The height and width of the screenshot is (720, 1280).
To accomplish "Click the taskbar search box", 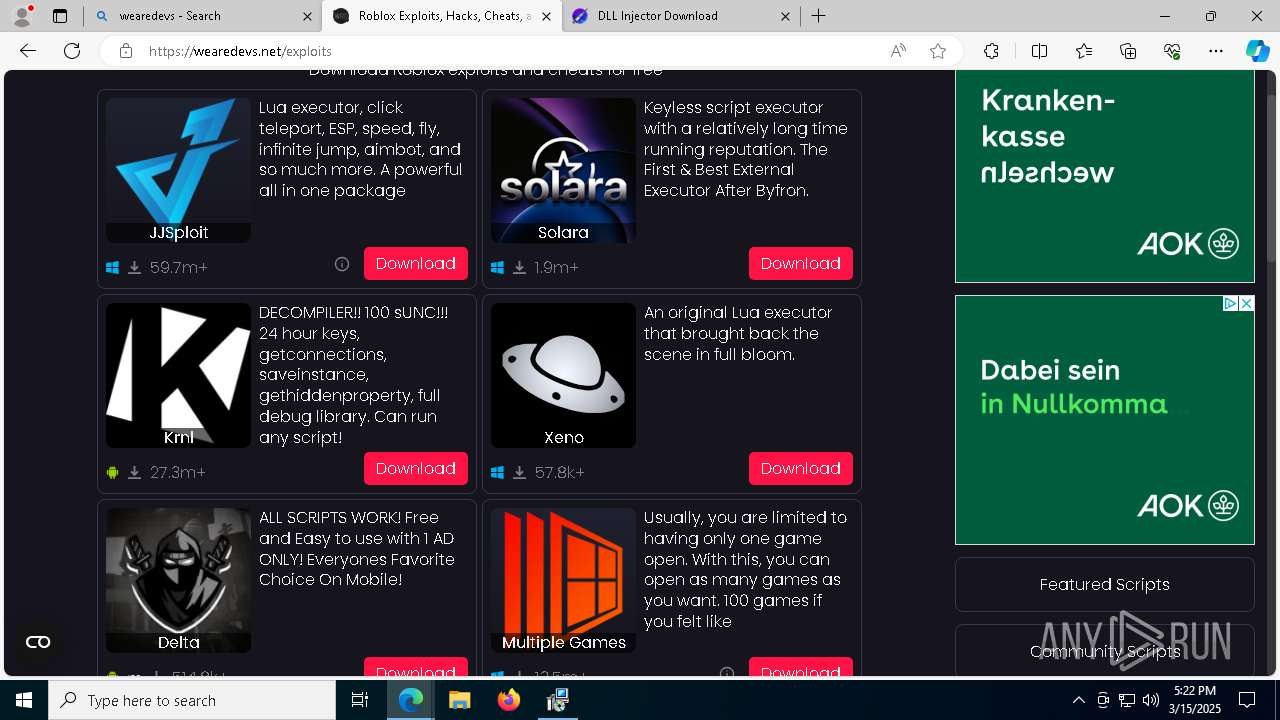I will point(192,700).
